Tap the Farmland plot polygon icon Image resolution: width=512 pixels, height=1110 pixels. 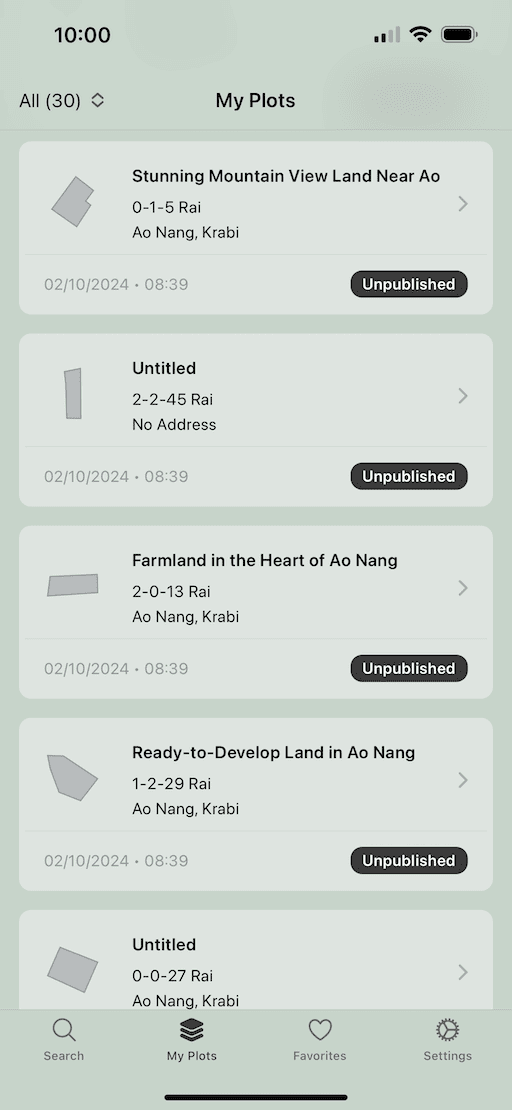[x=72, y=585]
